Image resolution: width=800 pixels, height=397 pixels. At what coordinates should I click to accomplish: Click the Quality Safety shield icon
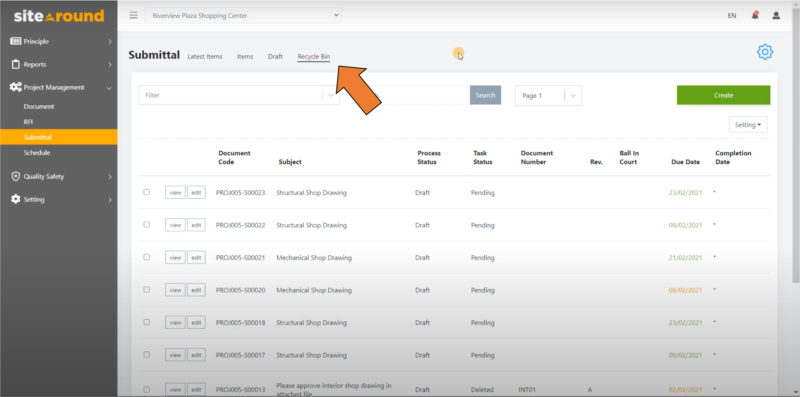click(x=16, y=177)
